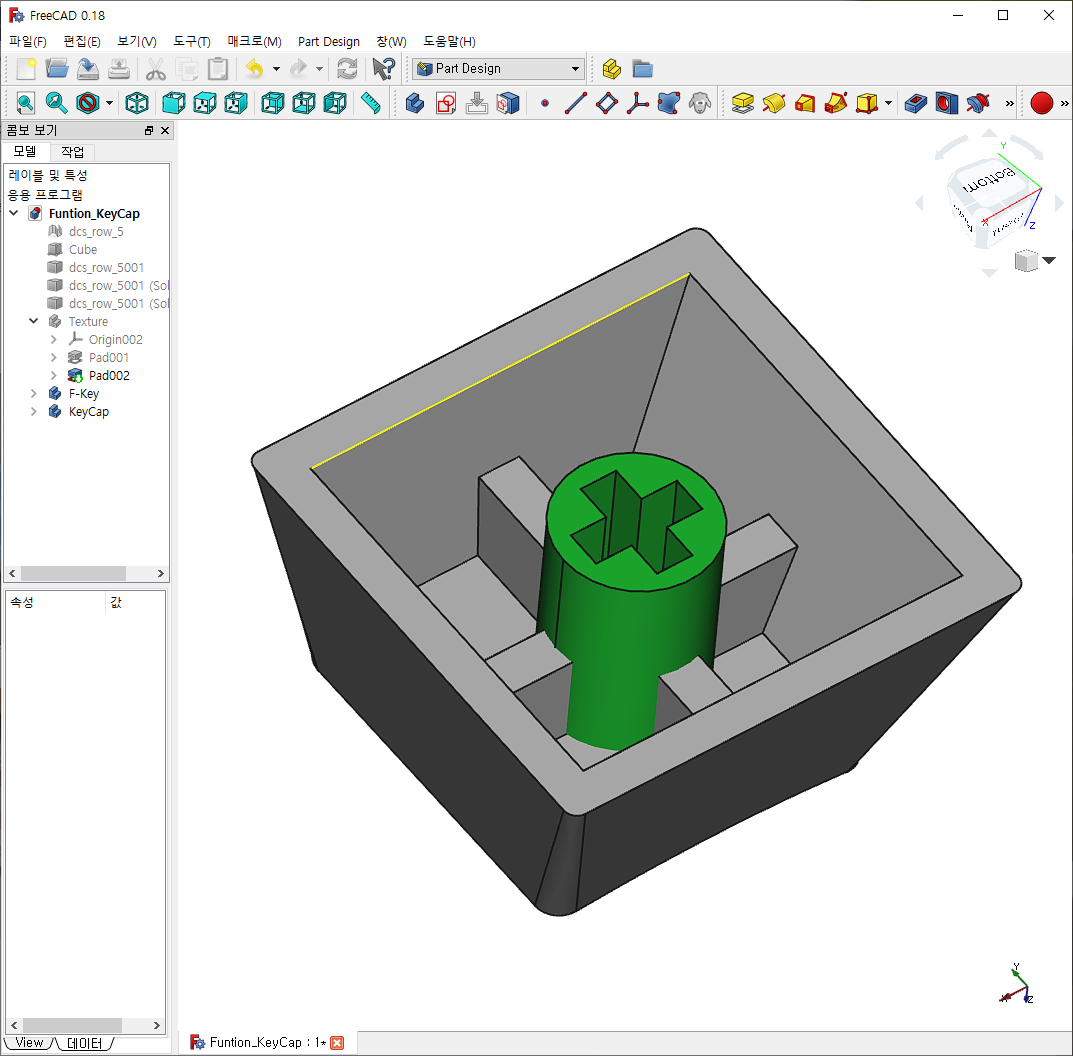Expand the Origin002 tree node
Image resolution: width=1073 pixels, height=1056 pixels.
[53, 339]
